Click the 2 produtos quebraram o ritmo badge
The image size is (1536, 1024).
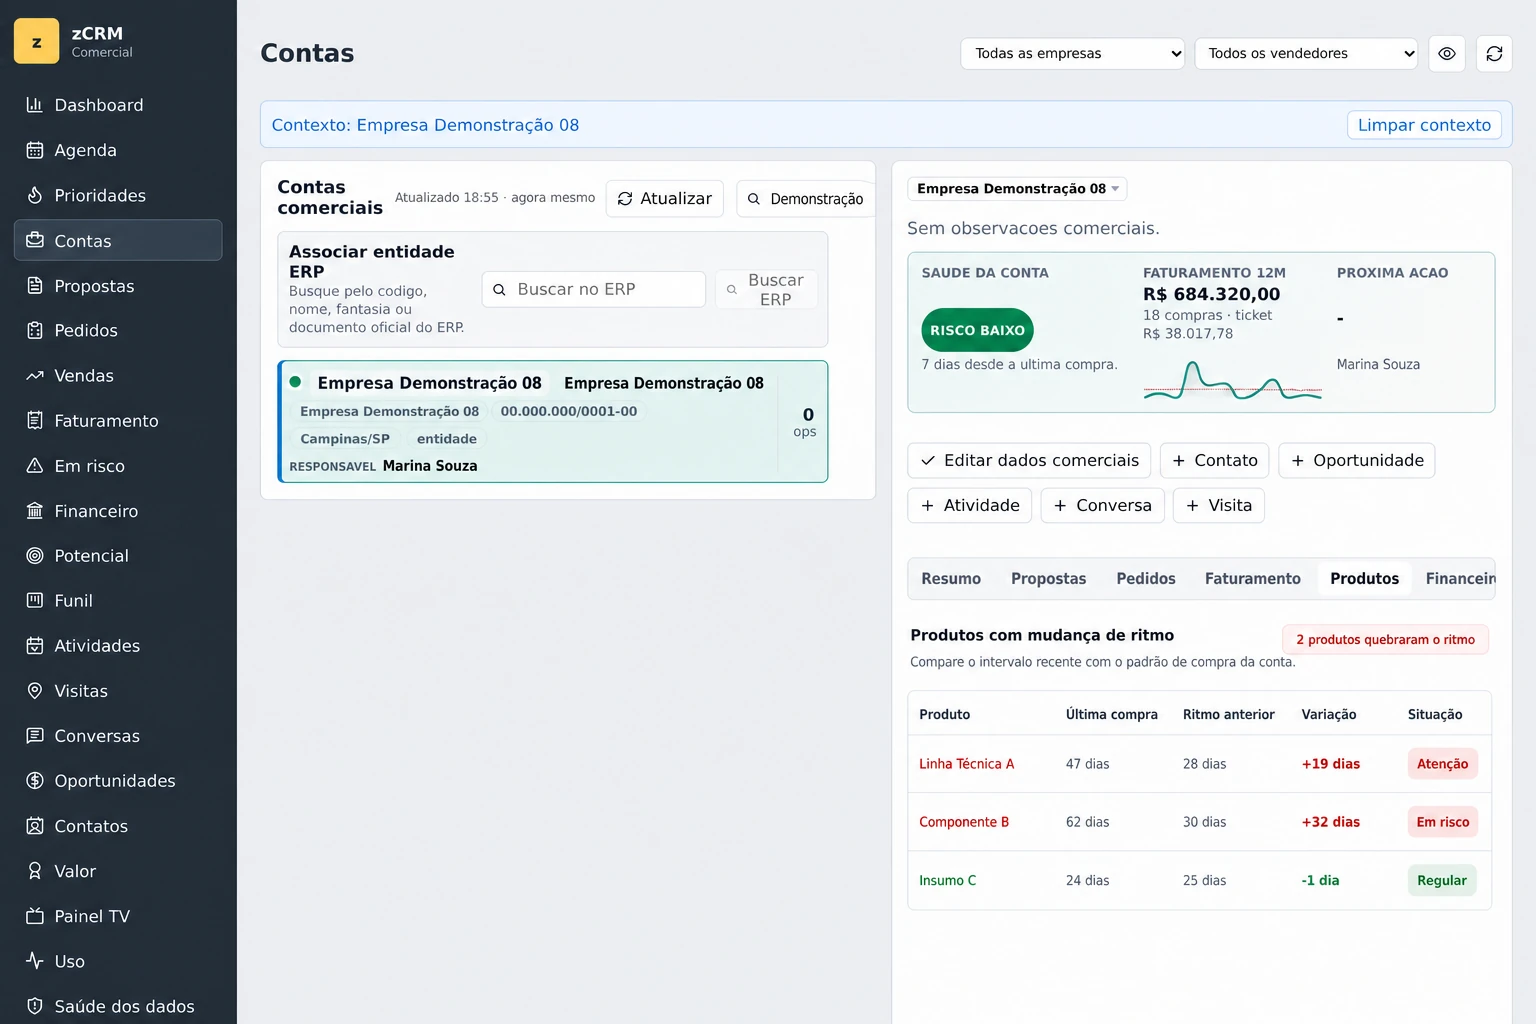1385,640
